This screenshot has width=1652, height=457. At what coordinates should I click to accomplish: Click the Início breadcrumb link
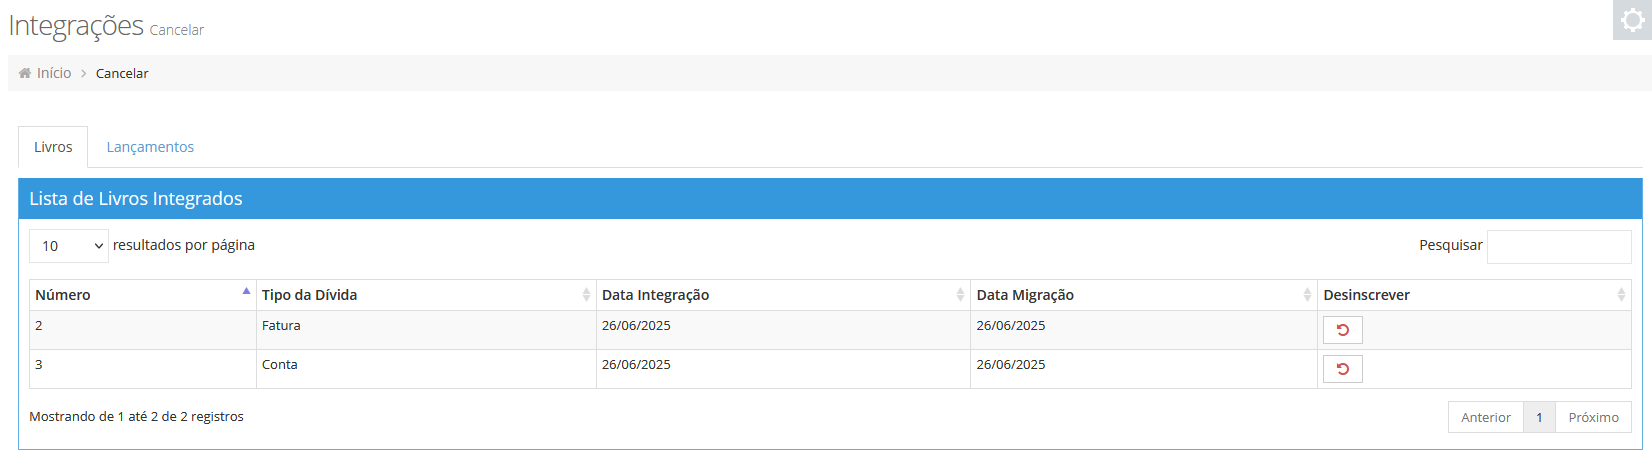point(54,73)
